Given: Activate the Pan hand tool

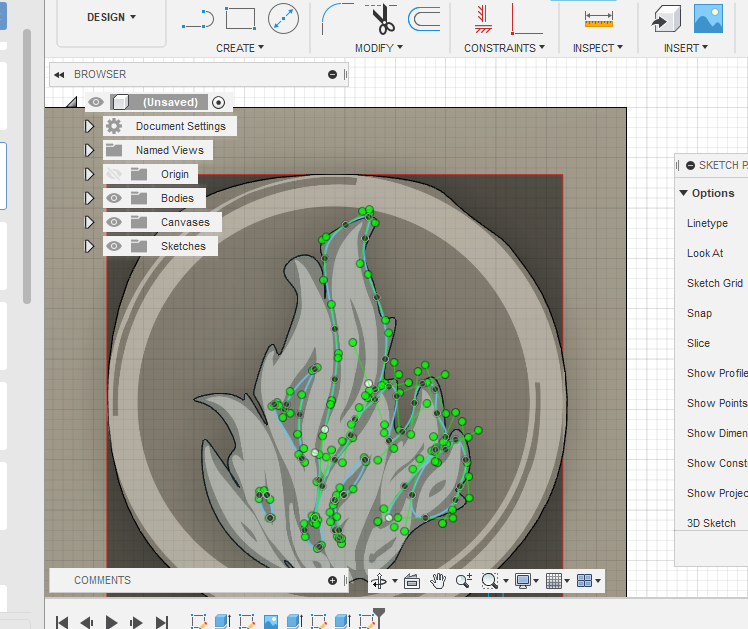Looking at the screenshot, I should (437, 581).
